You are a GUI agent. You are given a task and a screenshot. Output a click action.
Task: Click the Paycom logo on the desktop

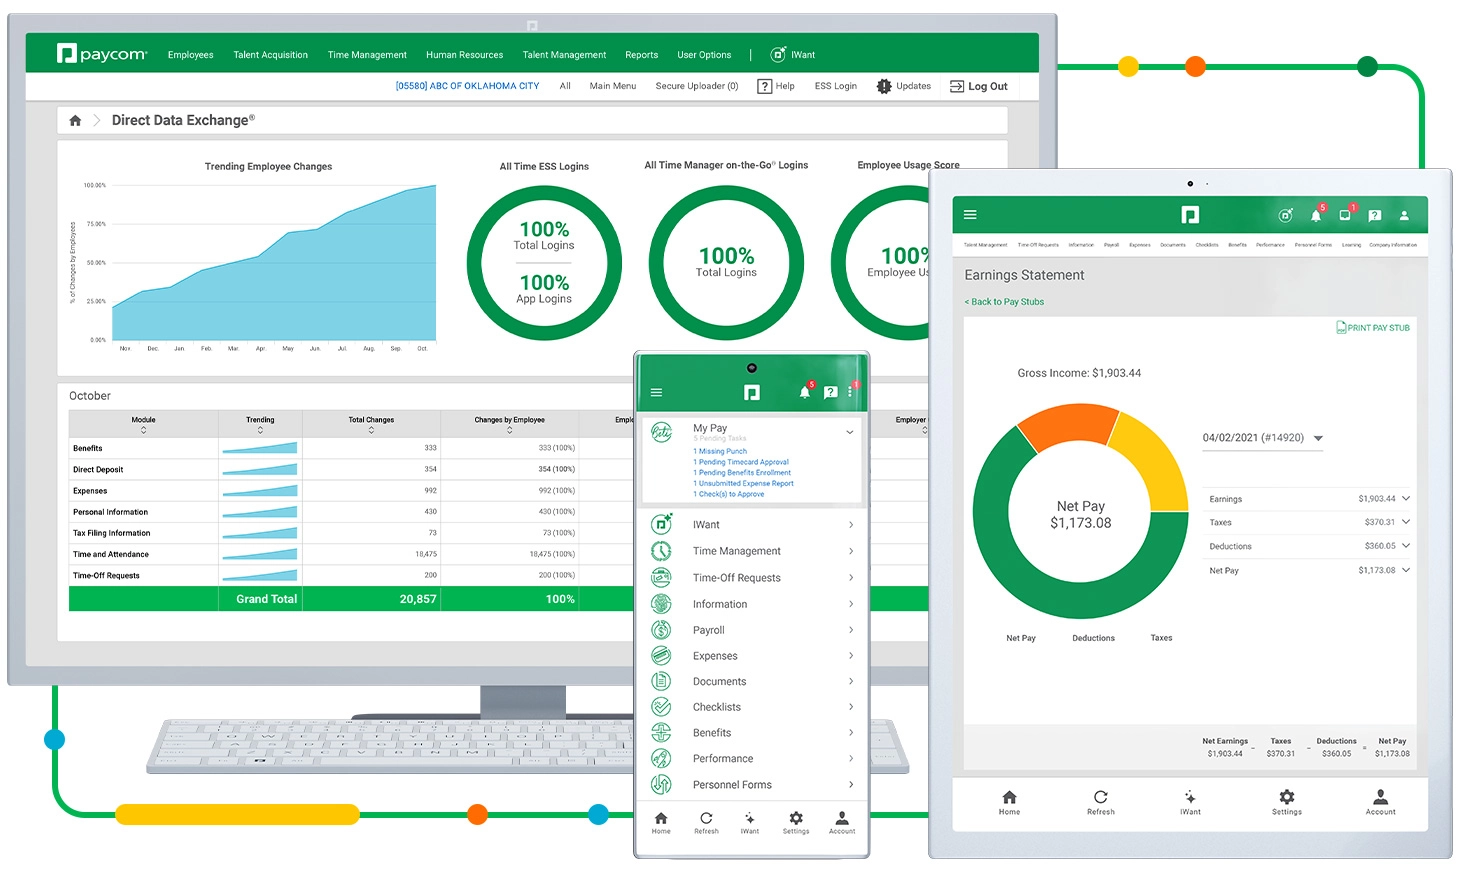click(x=102, y=54)
